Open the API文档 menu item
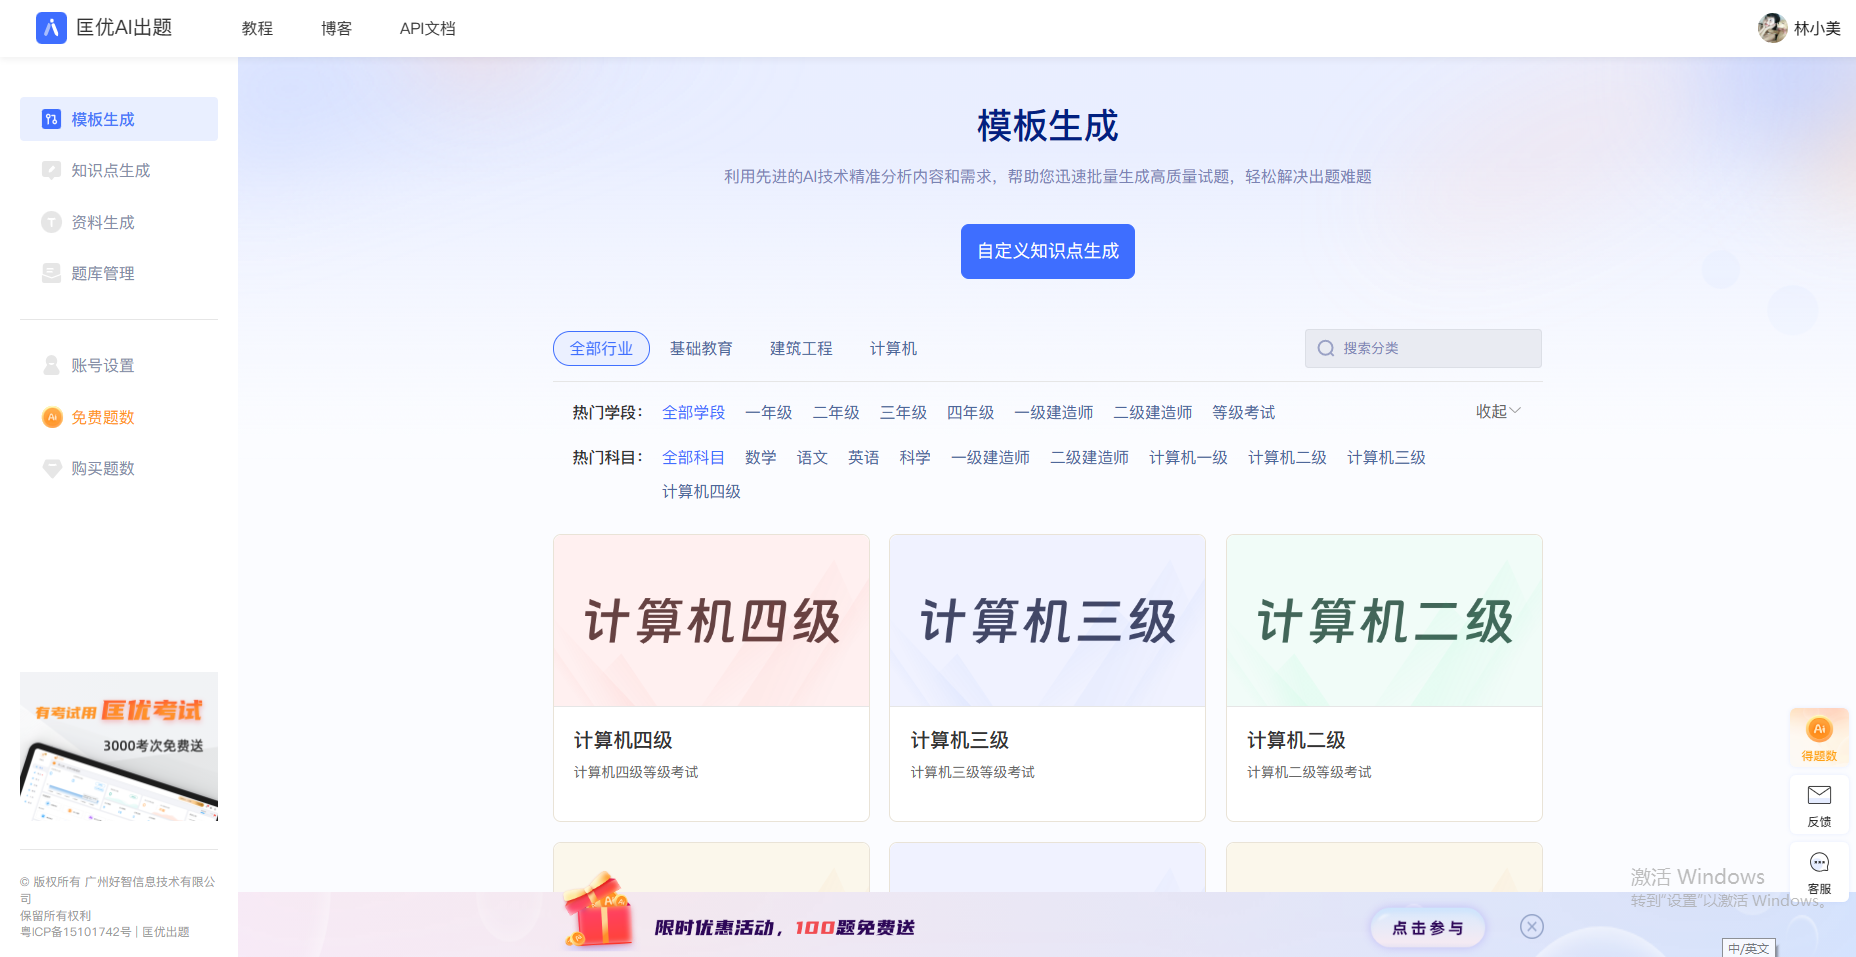1856x957 pixels. [427, 28]
